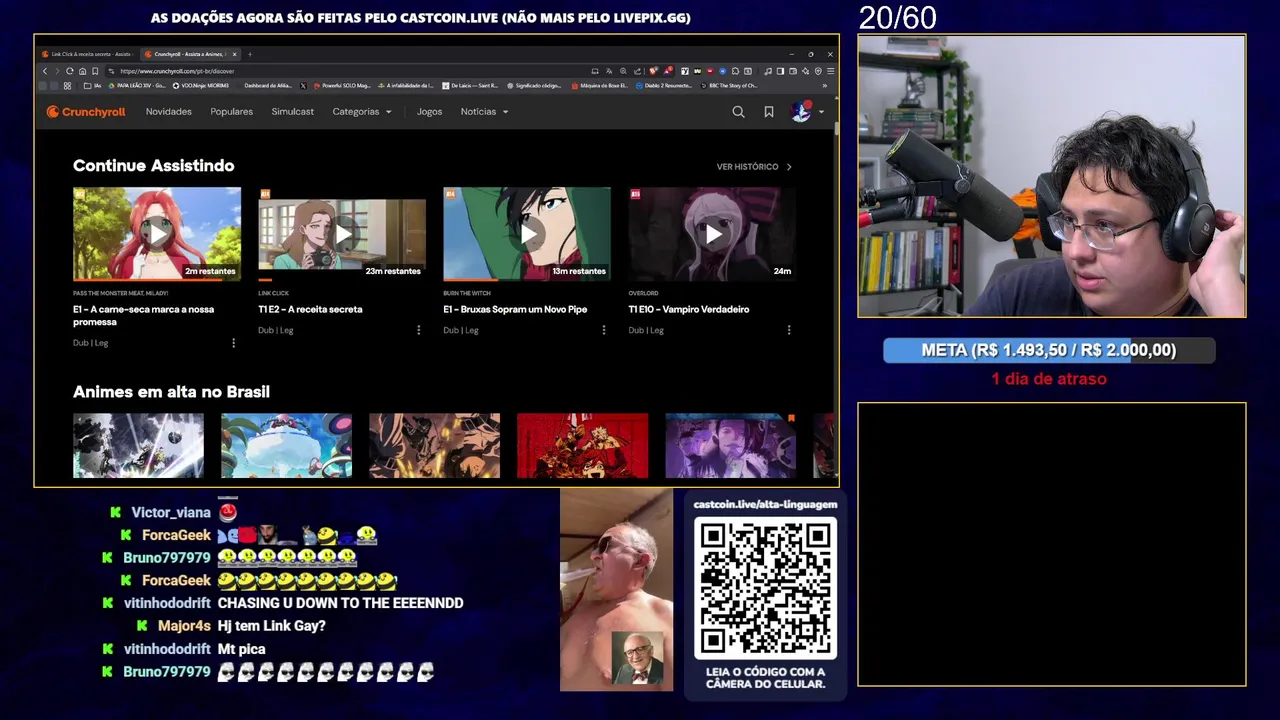
Task: Open Brave Rewards triangle icon
Action: (x=668, y=71)
